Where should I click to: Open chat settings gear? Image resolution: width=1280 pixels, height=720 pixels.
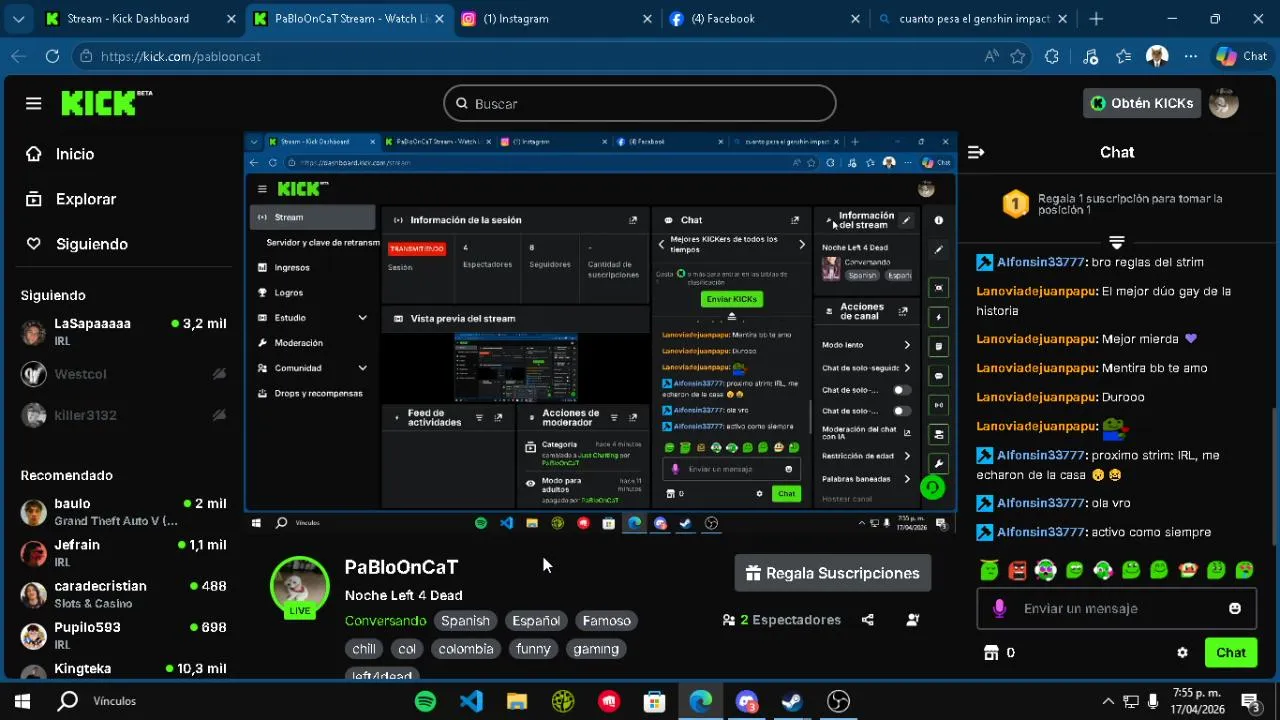pos(1182,653)
